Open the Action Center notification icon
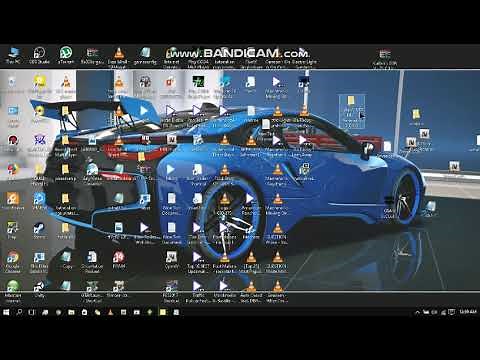Screen dimensions: 480x360 click(x=451, y=312)
